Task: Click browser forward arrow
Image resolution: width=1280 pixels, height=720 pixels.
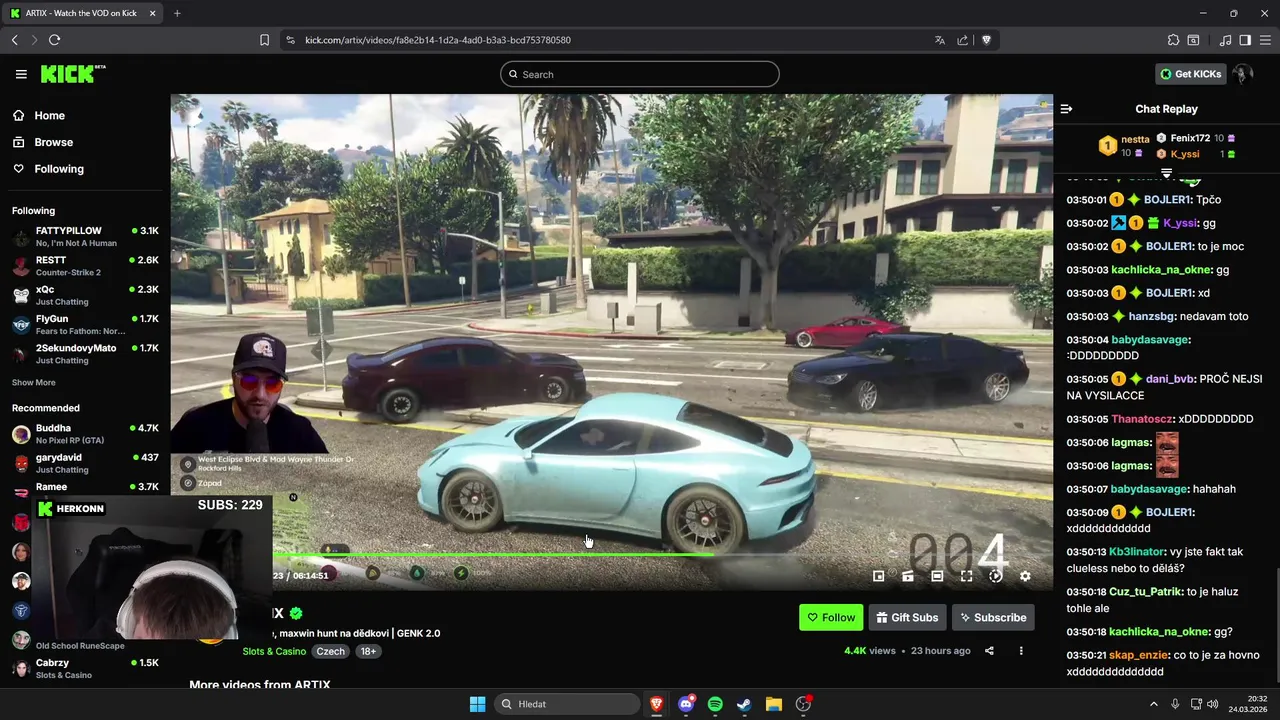Action: pyautogui.click(x=34, y=40)
